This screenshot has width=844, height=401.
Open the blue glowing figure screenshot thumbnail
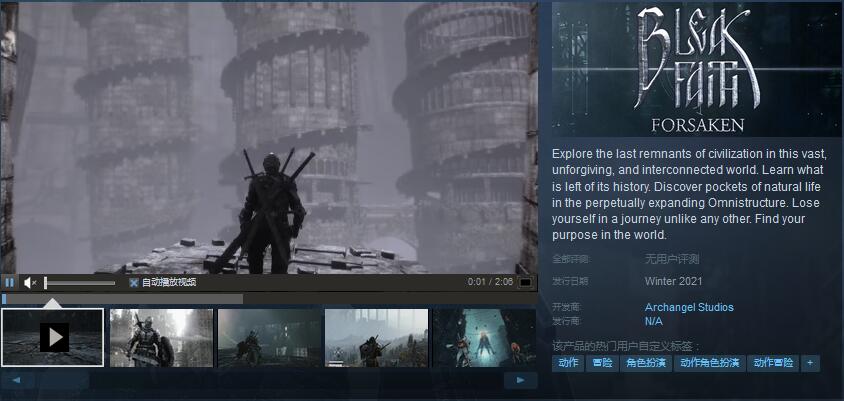pos(484,337)
